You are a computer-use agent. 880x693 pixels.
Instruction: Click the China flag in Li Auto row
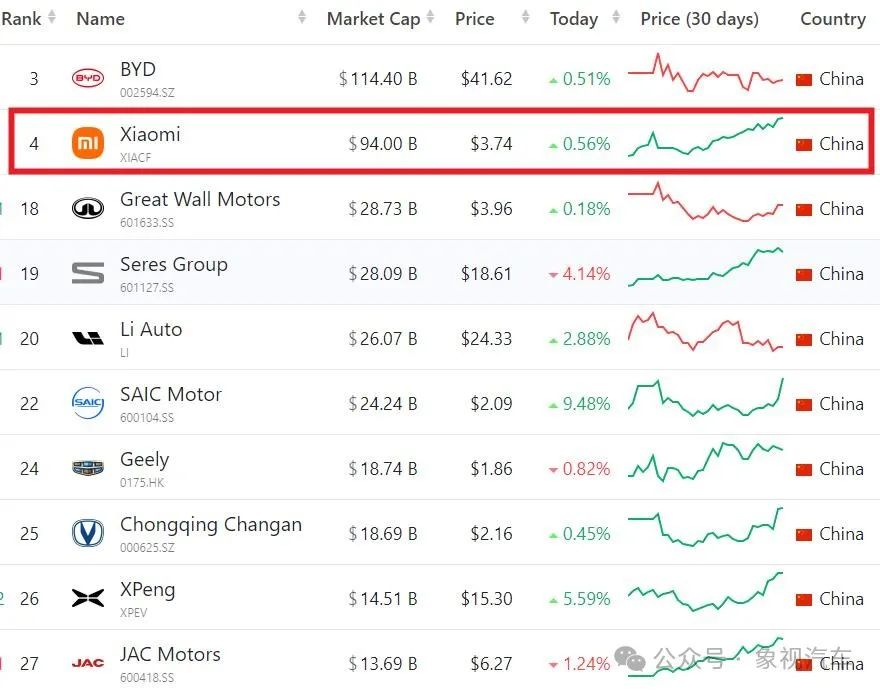804,339
